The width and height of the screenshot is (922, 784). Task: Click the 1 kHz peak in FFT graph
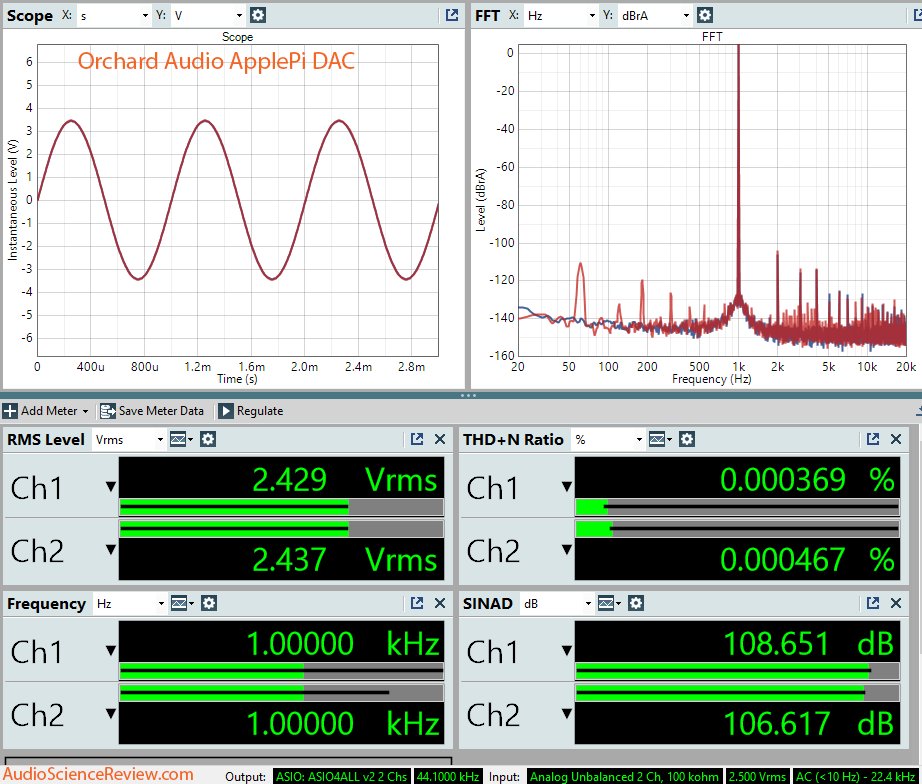tap(739, 176)
